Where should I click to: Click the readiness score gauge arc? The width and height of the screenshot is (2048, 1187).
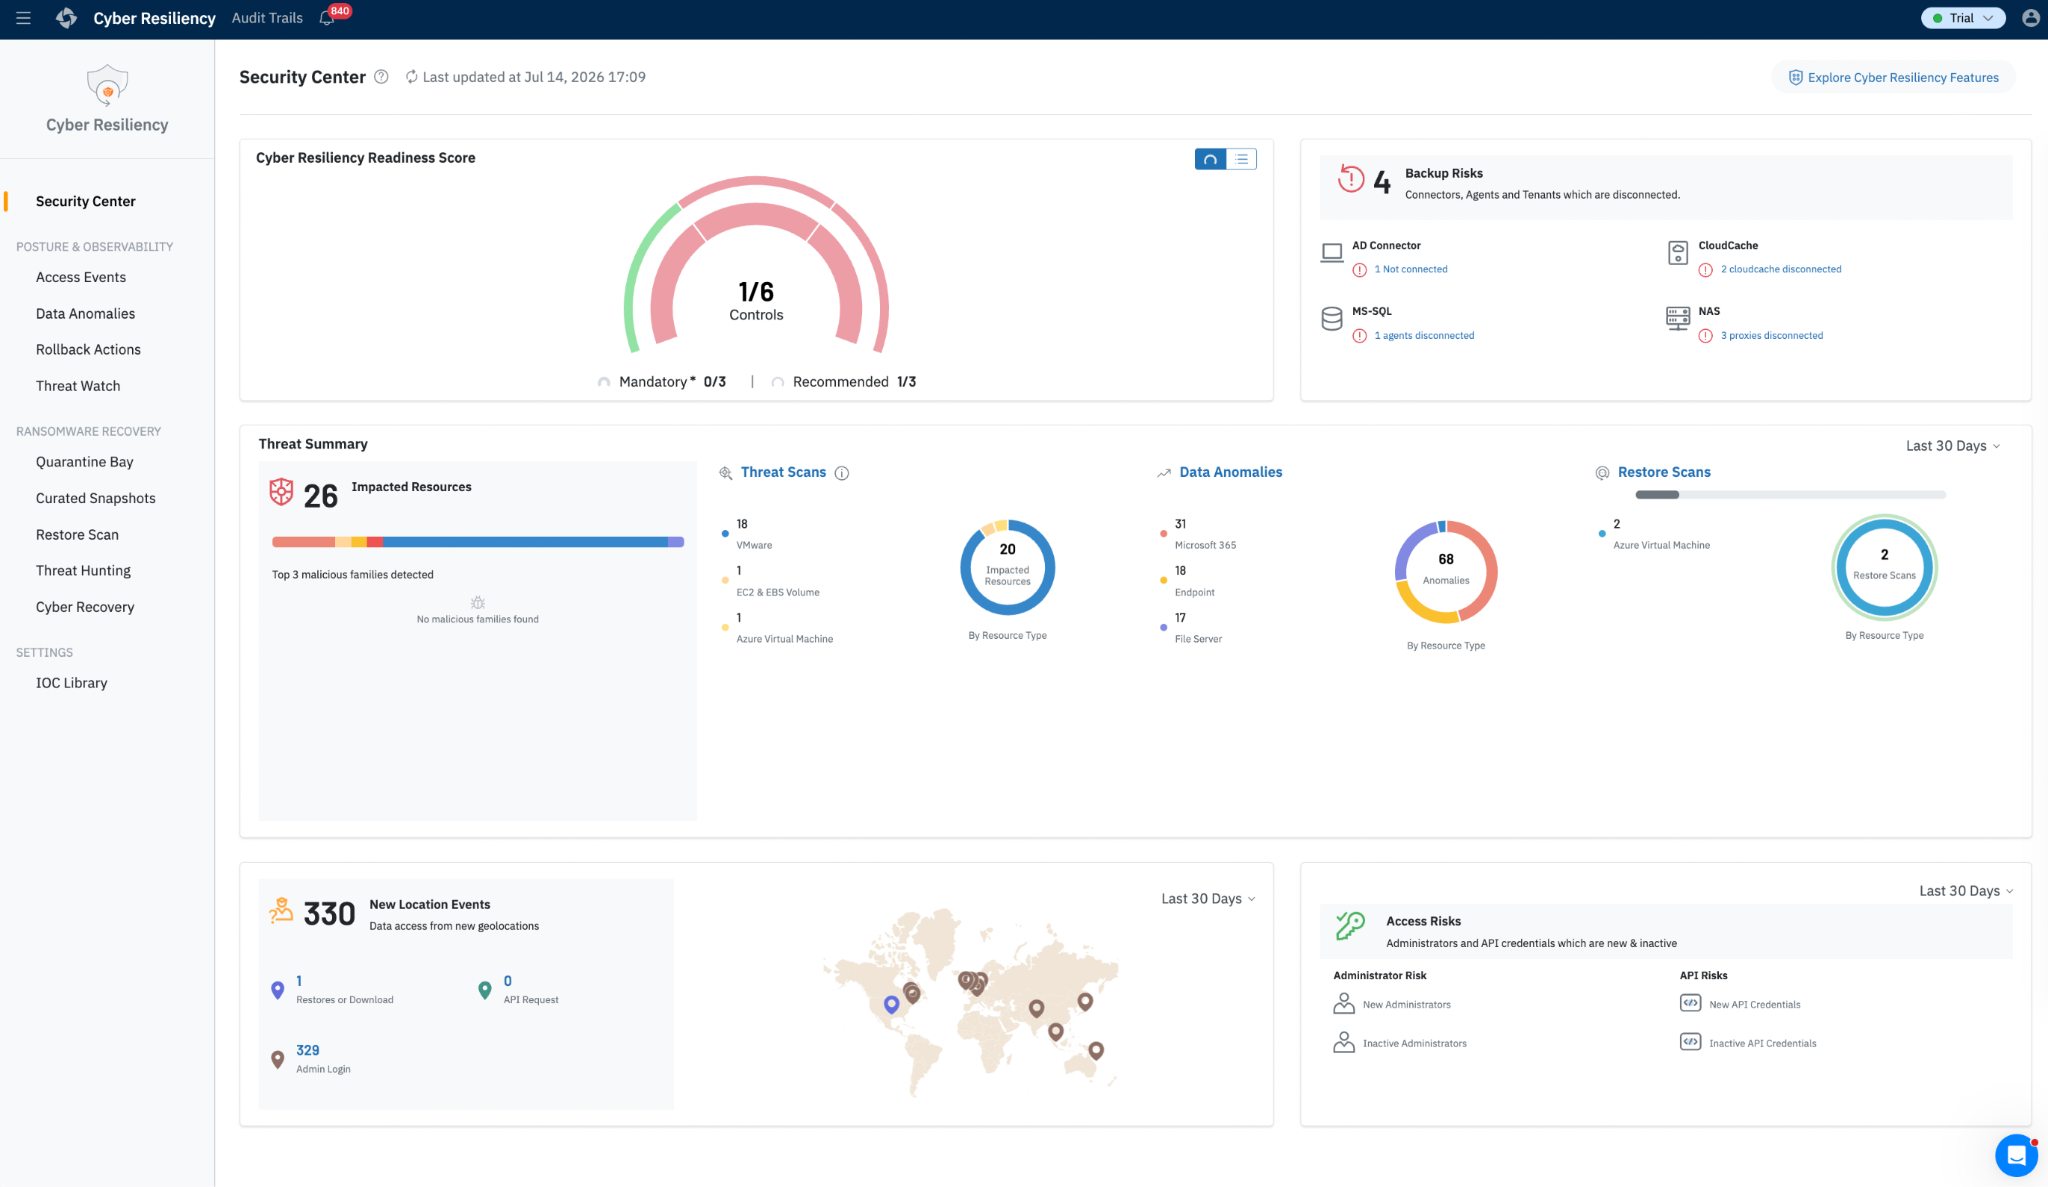pos(756,265)
